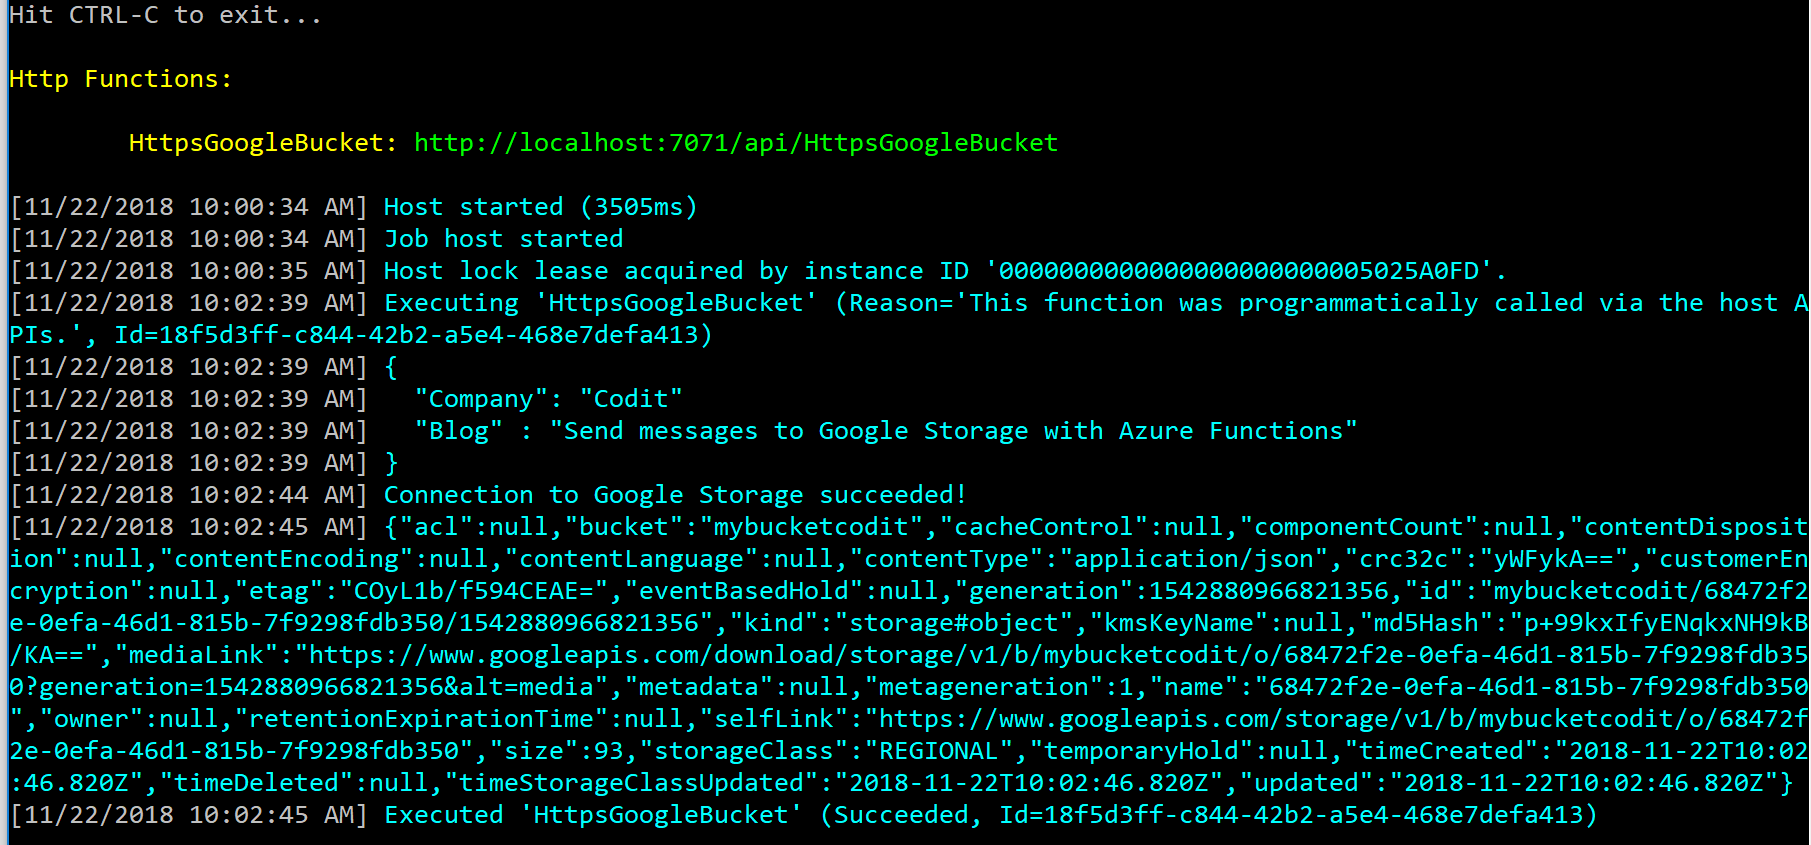Click the "Hit CTRL-C to exit..." text
The image size is (1811, 845).
pyautogui.click(x=165, y=15)
